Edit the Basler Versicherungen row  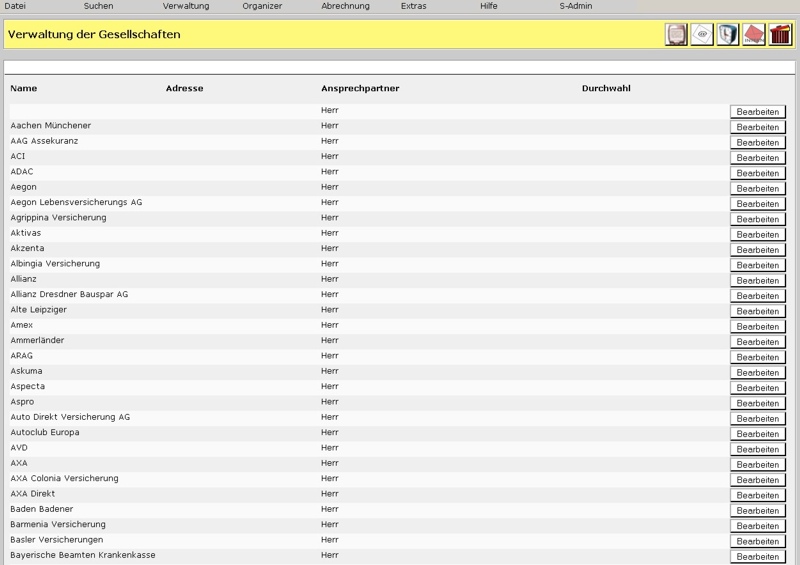758,541
